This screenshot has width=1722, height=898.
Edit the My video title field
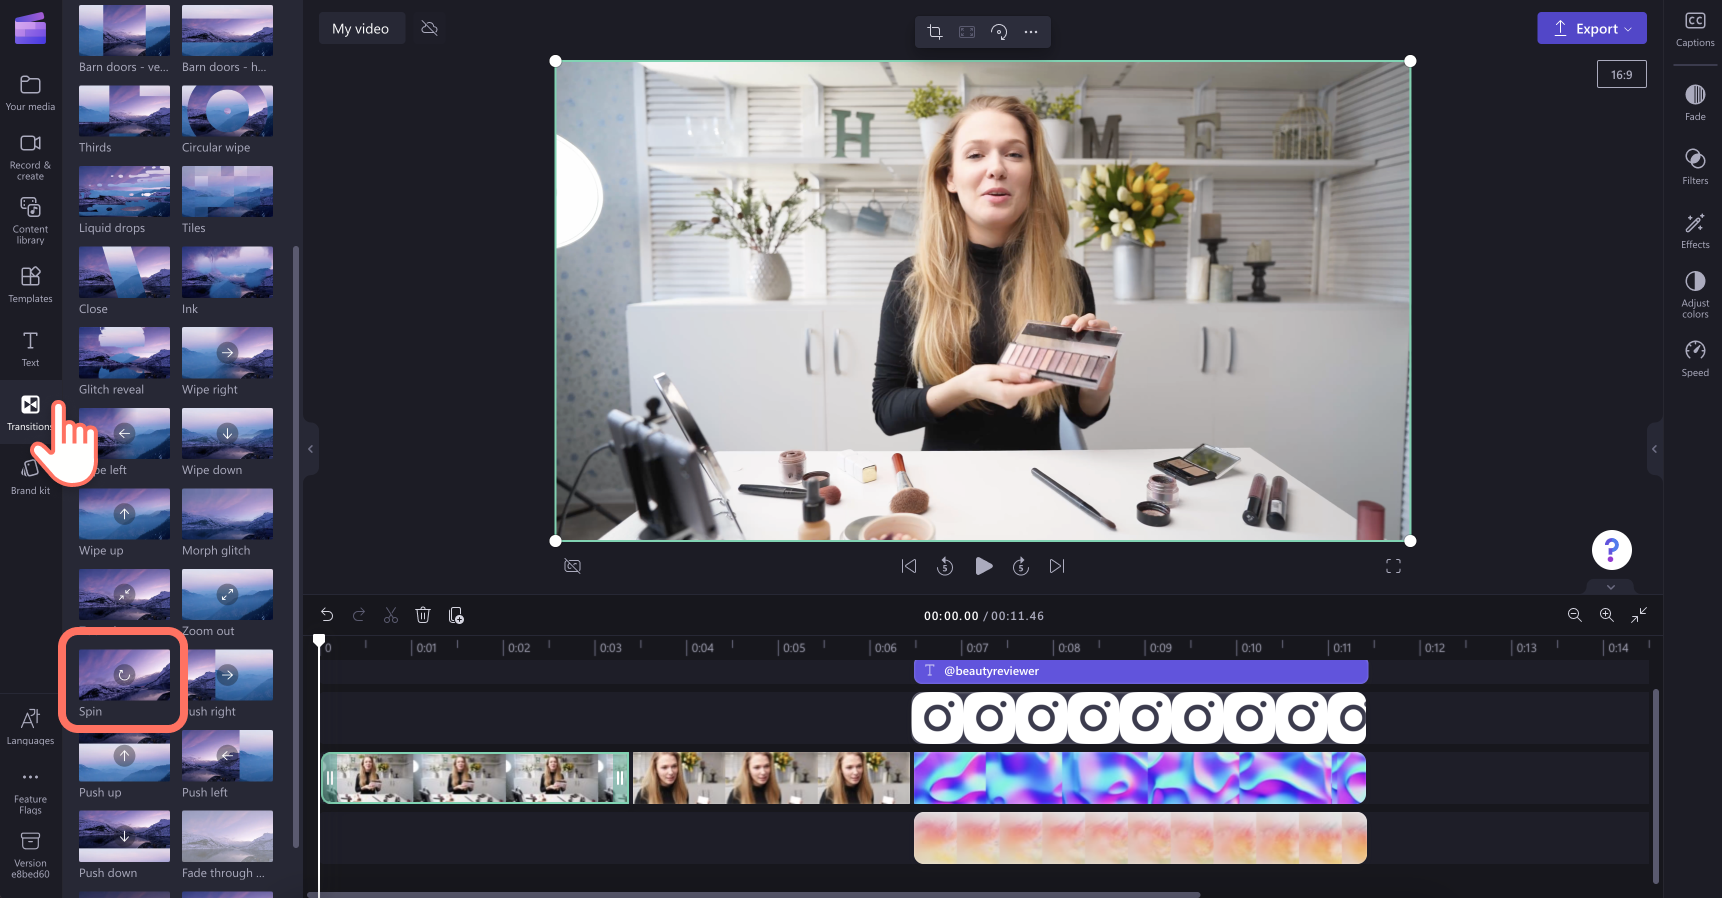361,28
